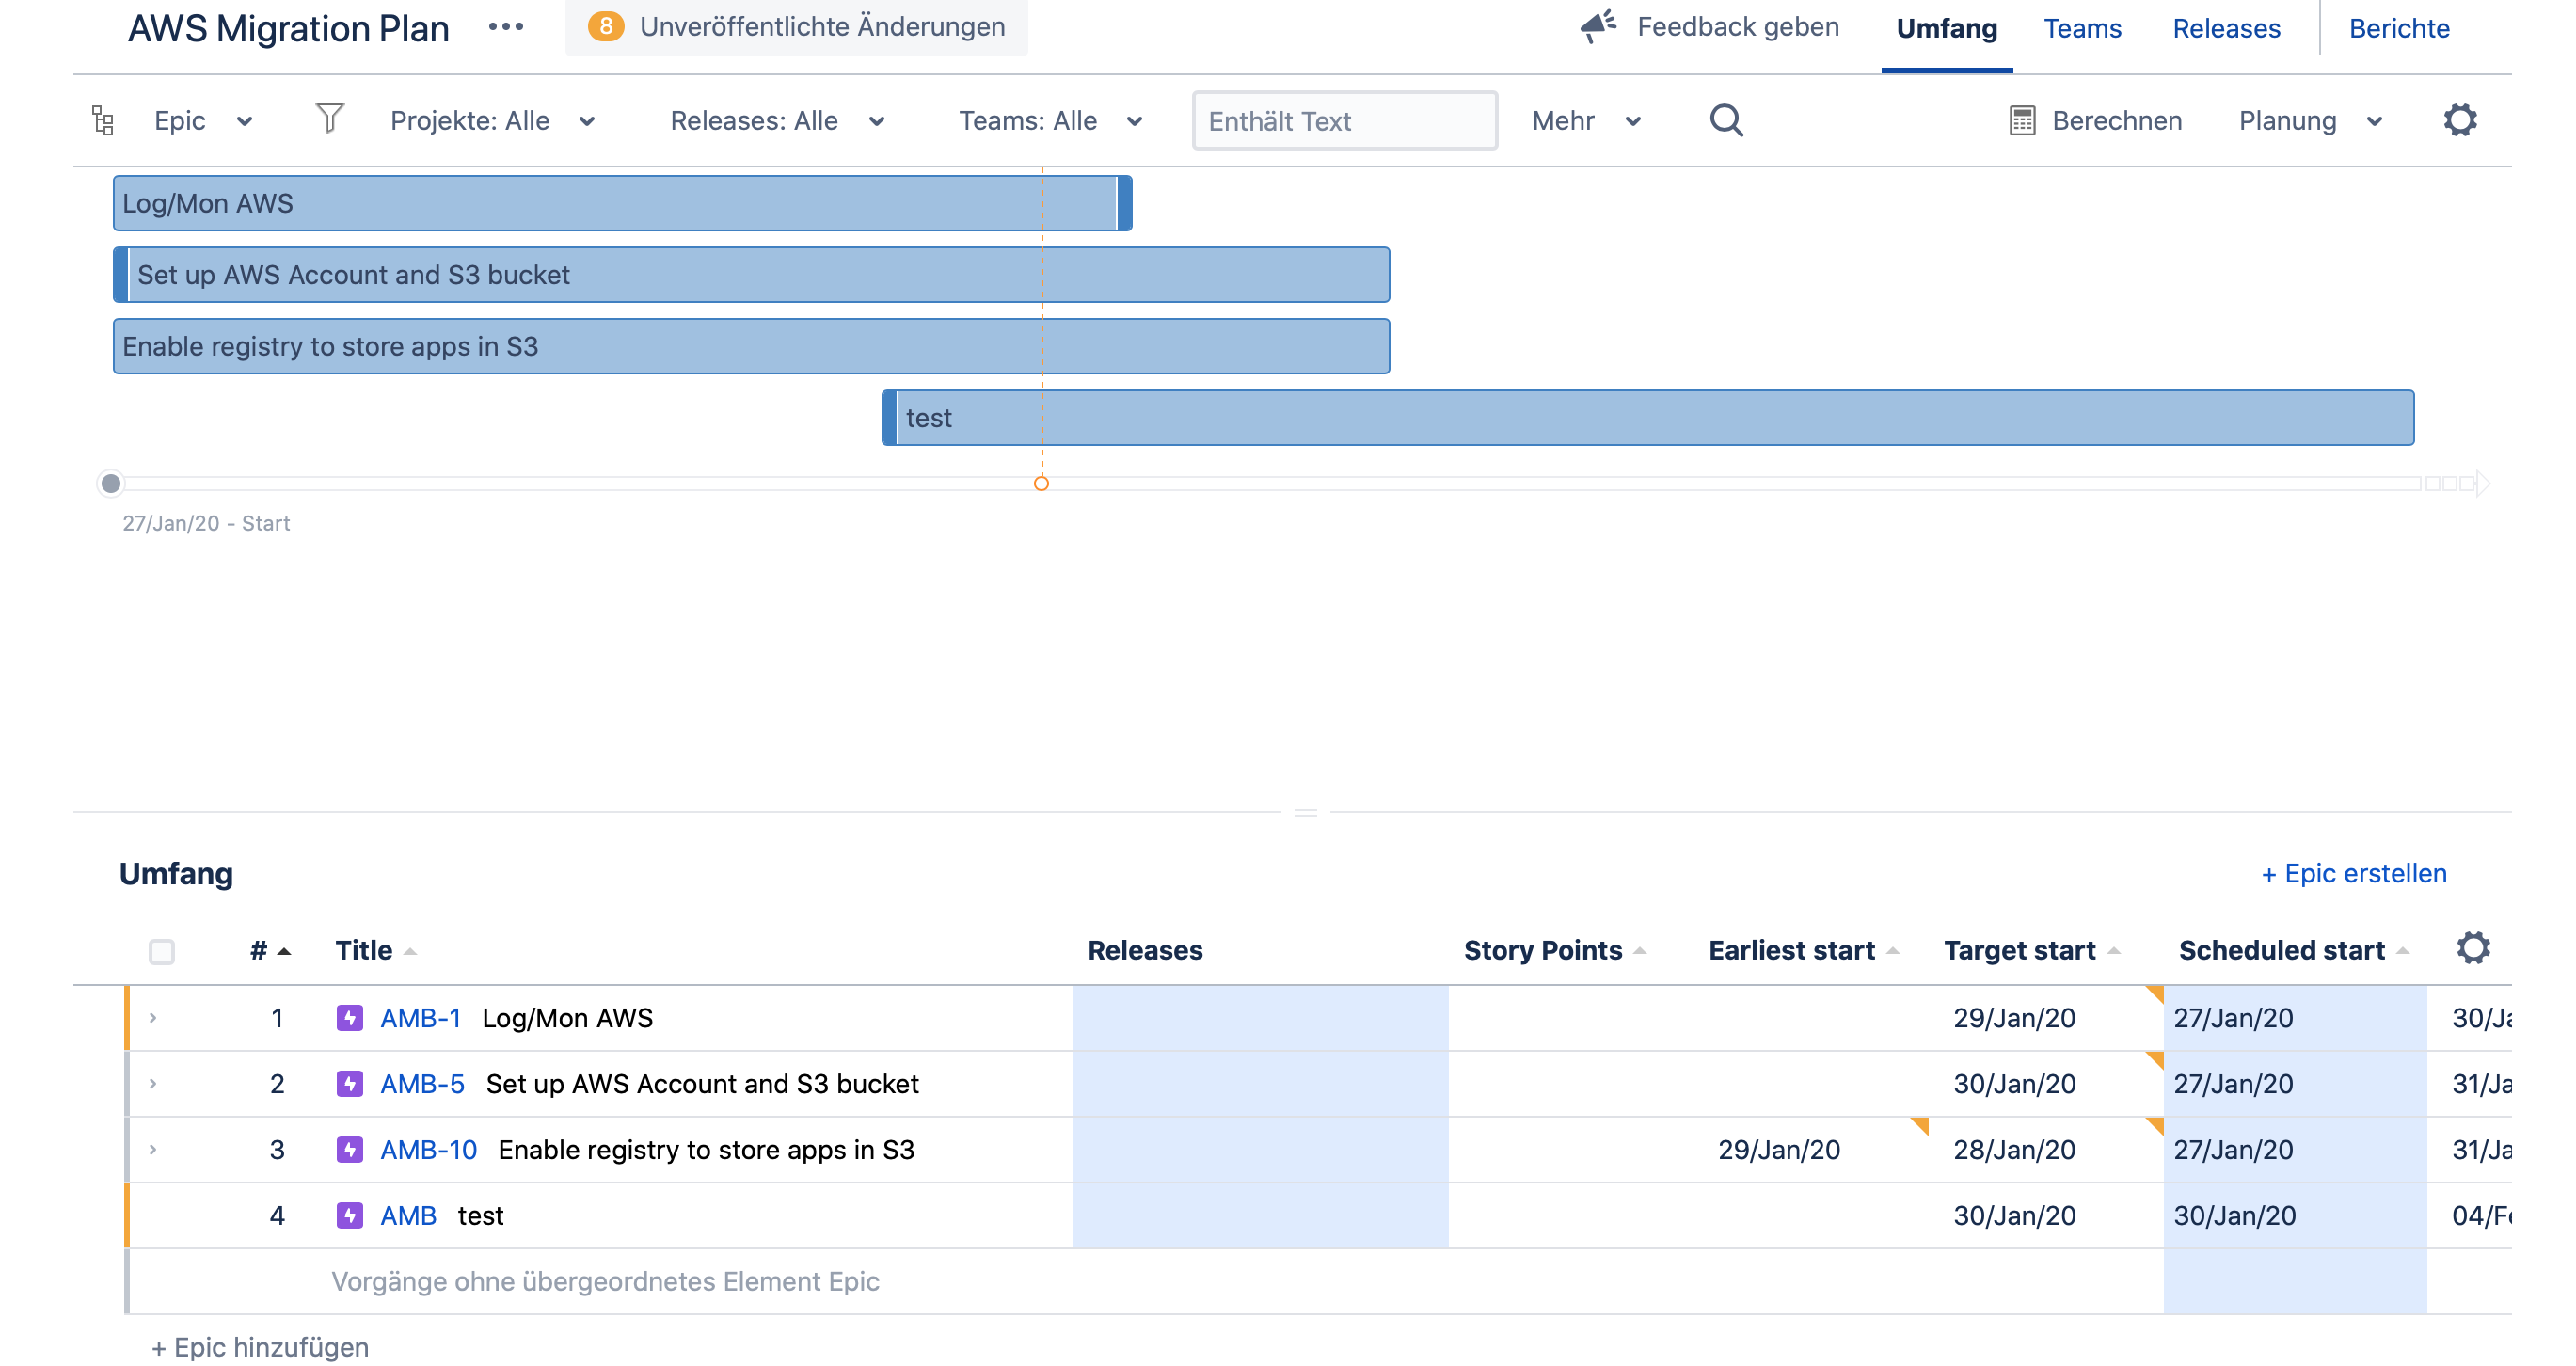Click the orange today marker on timeline
Viewport: 2576px width, 1366px height.
1041,484
